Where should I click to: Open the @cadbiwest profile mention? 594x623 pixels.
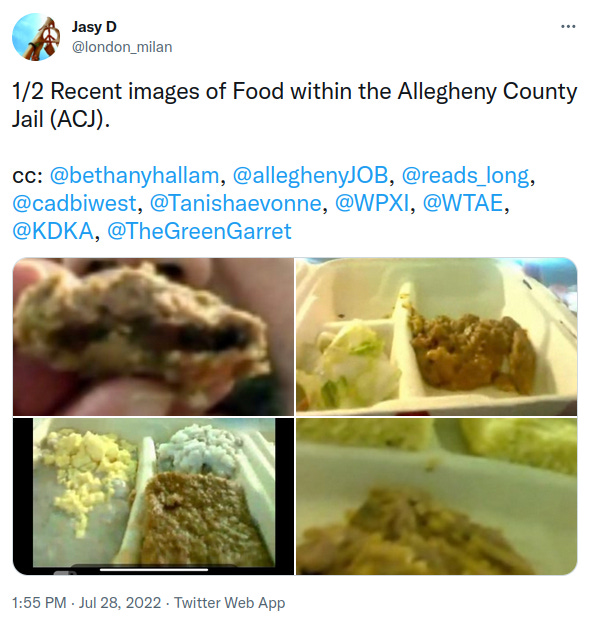tap(74, 203)
